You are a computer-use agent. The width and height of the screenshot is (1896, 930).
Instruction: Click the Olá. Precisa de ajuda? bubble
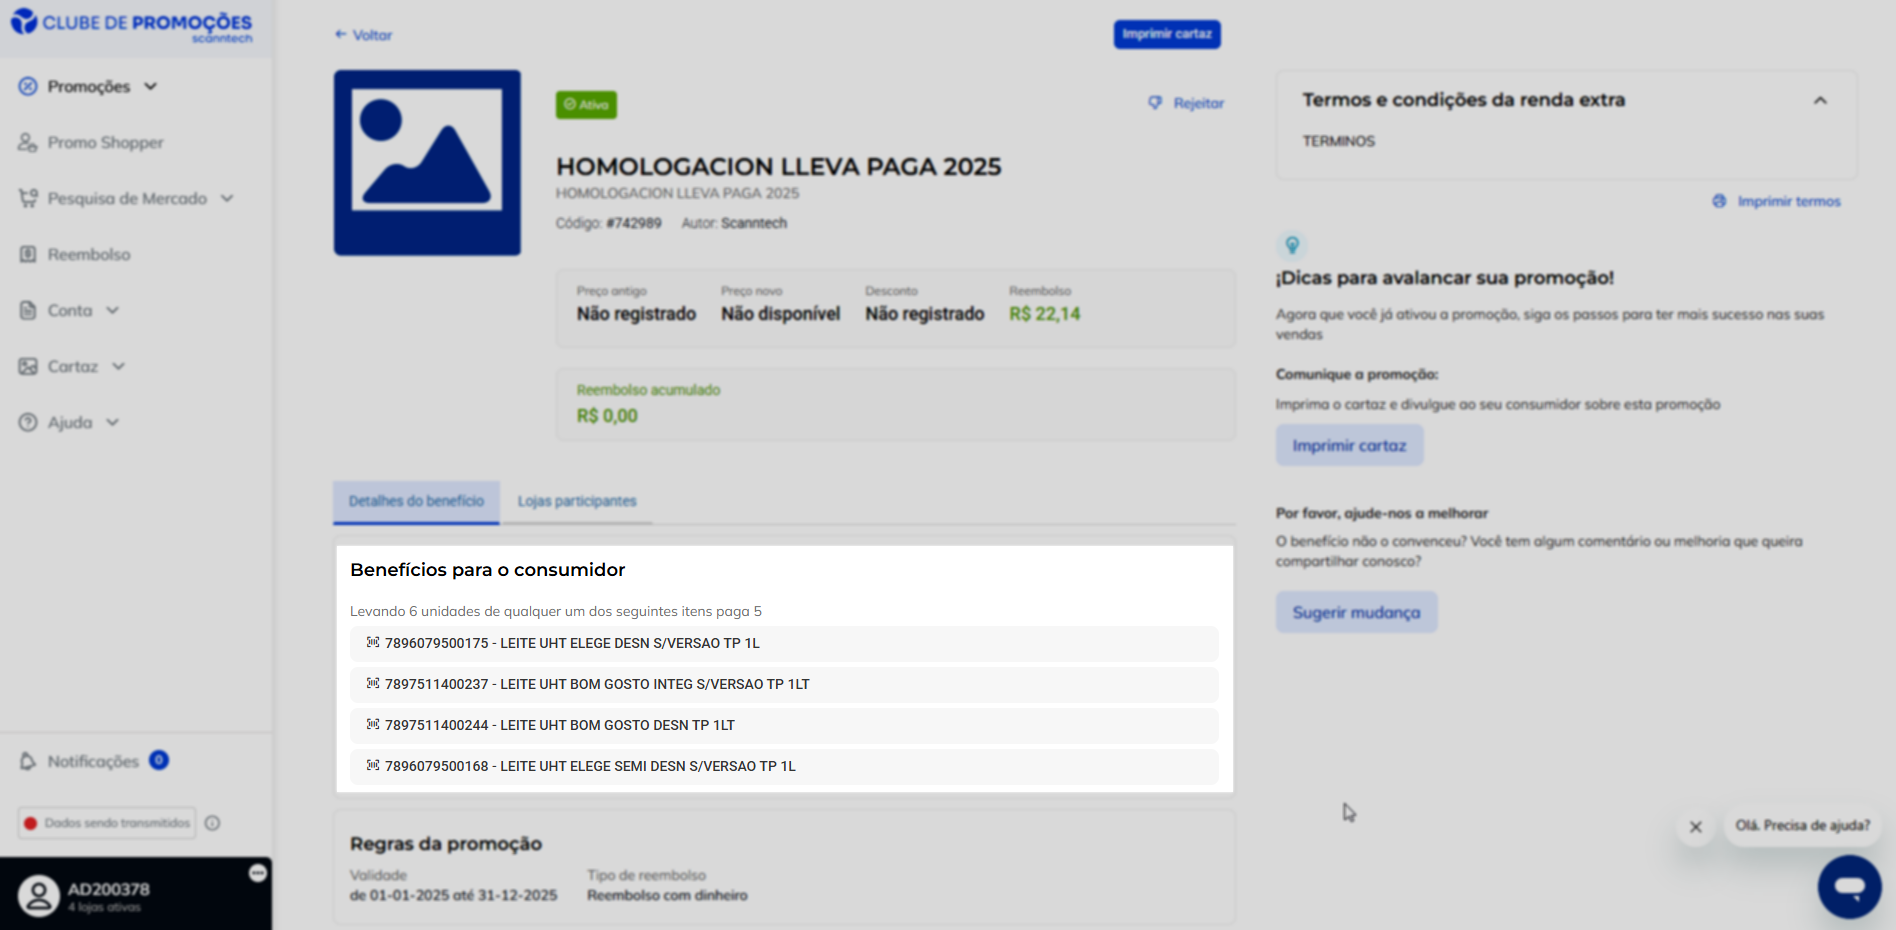[1803, 826]
